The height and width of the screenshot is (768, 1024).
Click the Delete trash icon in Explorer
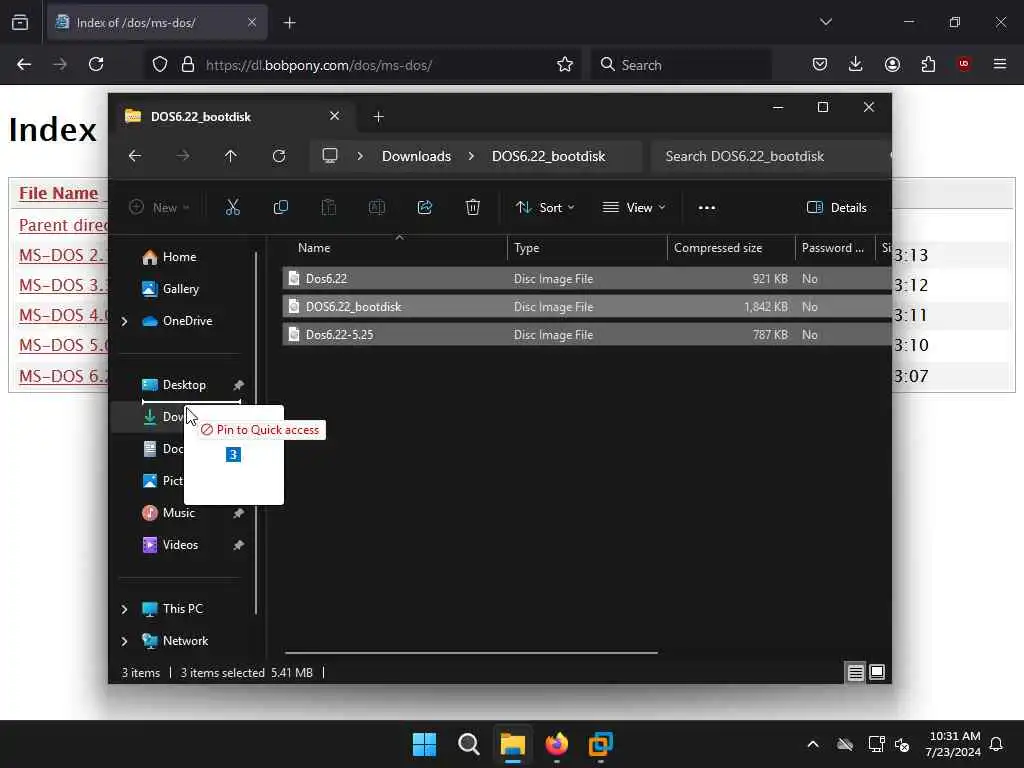point(473,208)
